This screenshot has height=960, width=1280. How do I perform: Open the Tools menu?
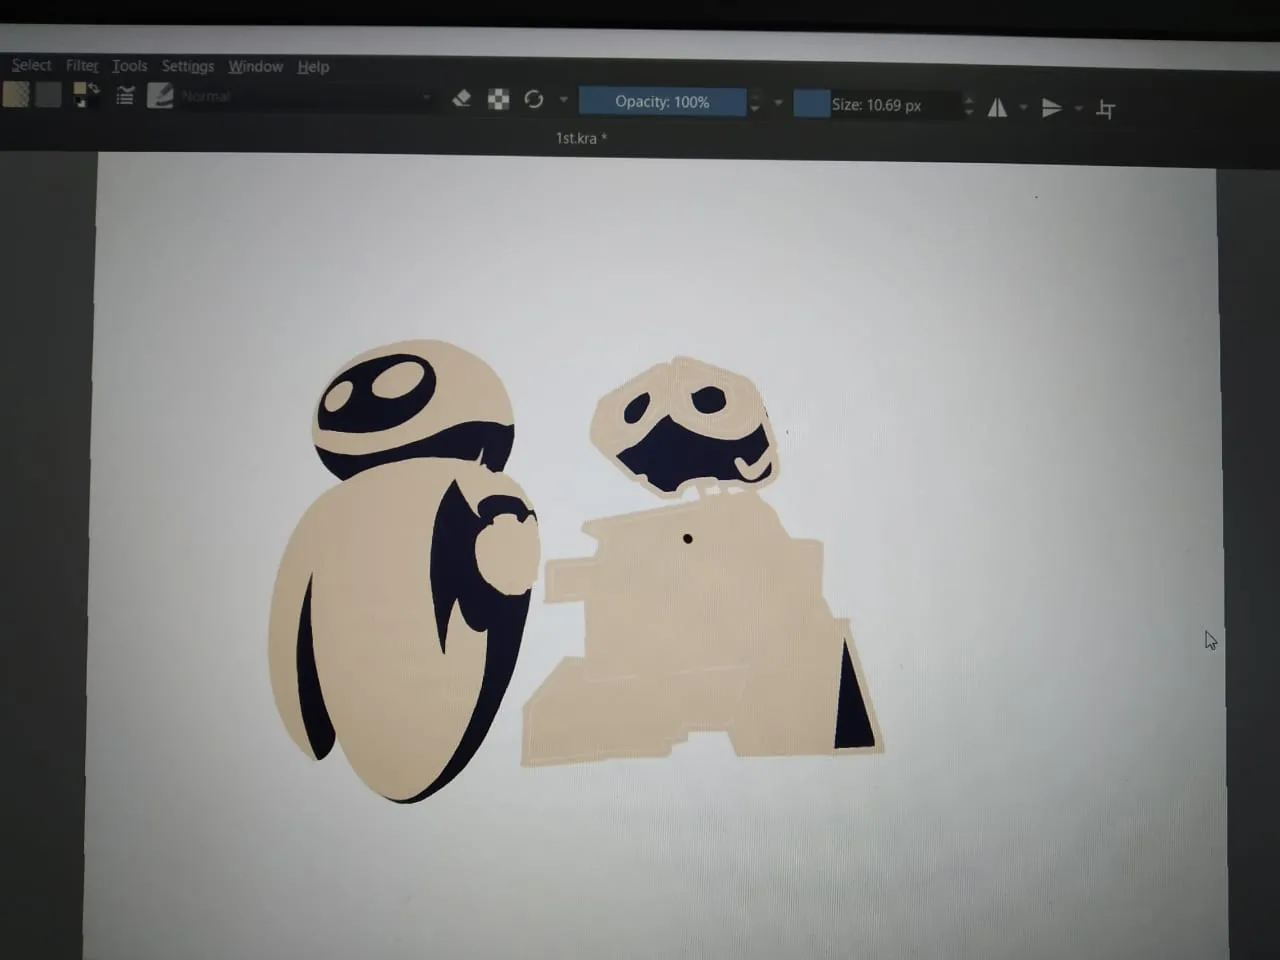click(129, 65)
